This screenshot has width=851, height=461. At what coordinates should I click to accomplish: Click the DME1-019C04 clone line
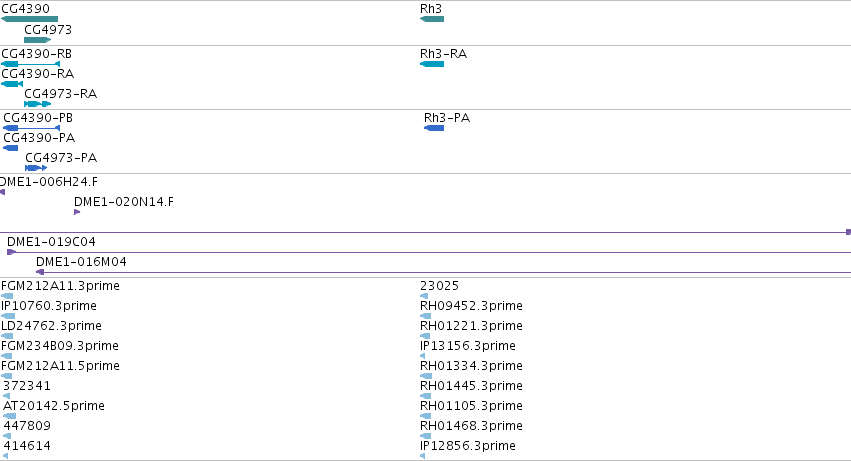[429, 252]
